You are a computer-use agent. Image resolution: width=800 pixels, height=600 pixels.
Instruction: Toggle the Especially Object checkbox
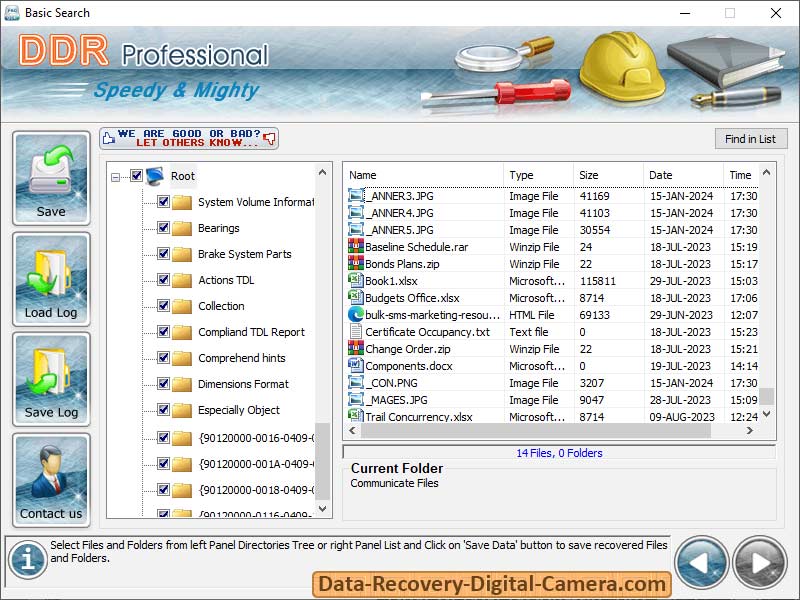point(163,410)
